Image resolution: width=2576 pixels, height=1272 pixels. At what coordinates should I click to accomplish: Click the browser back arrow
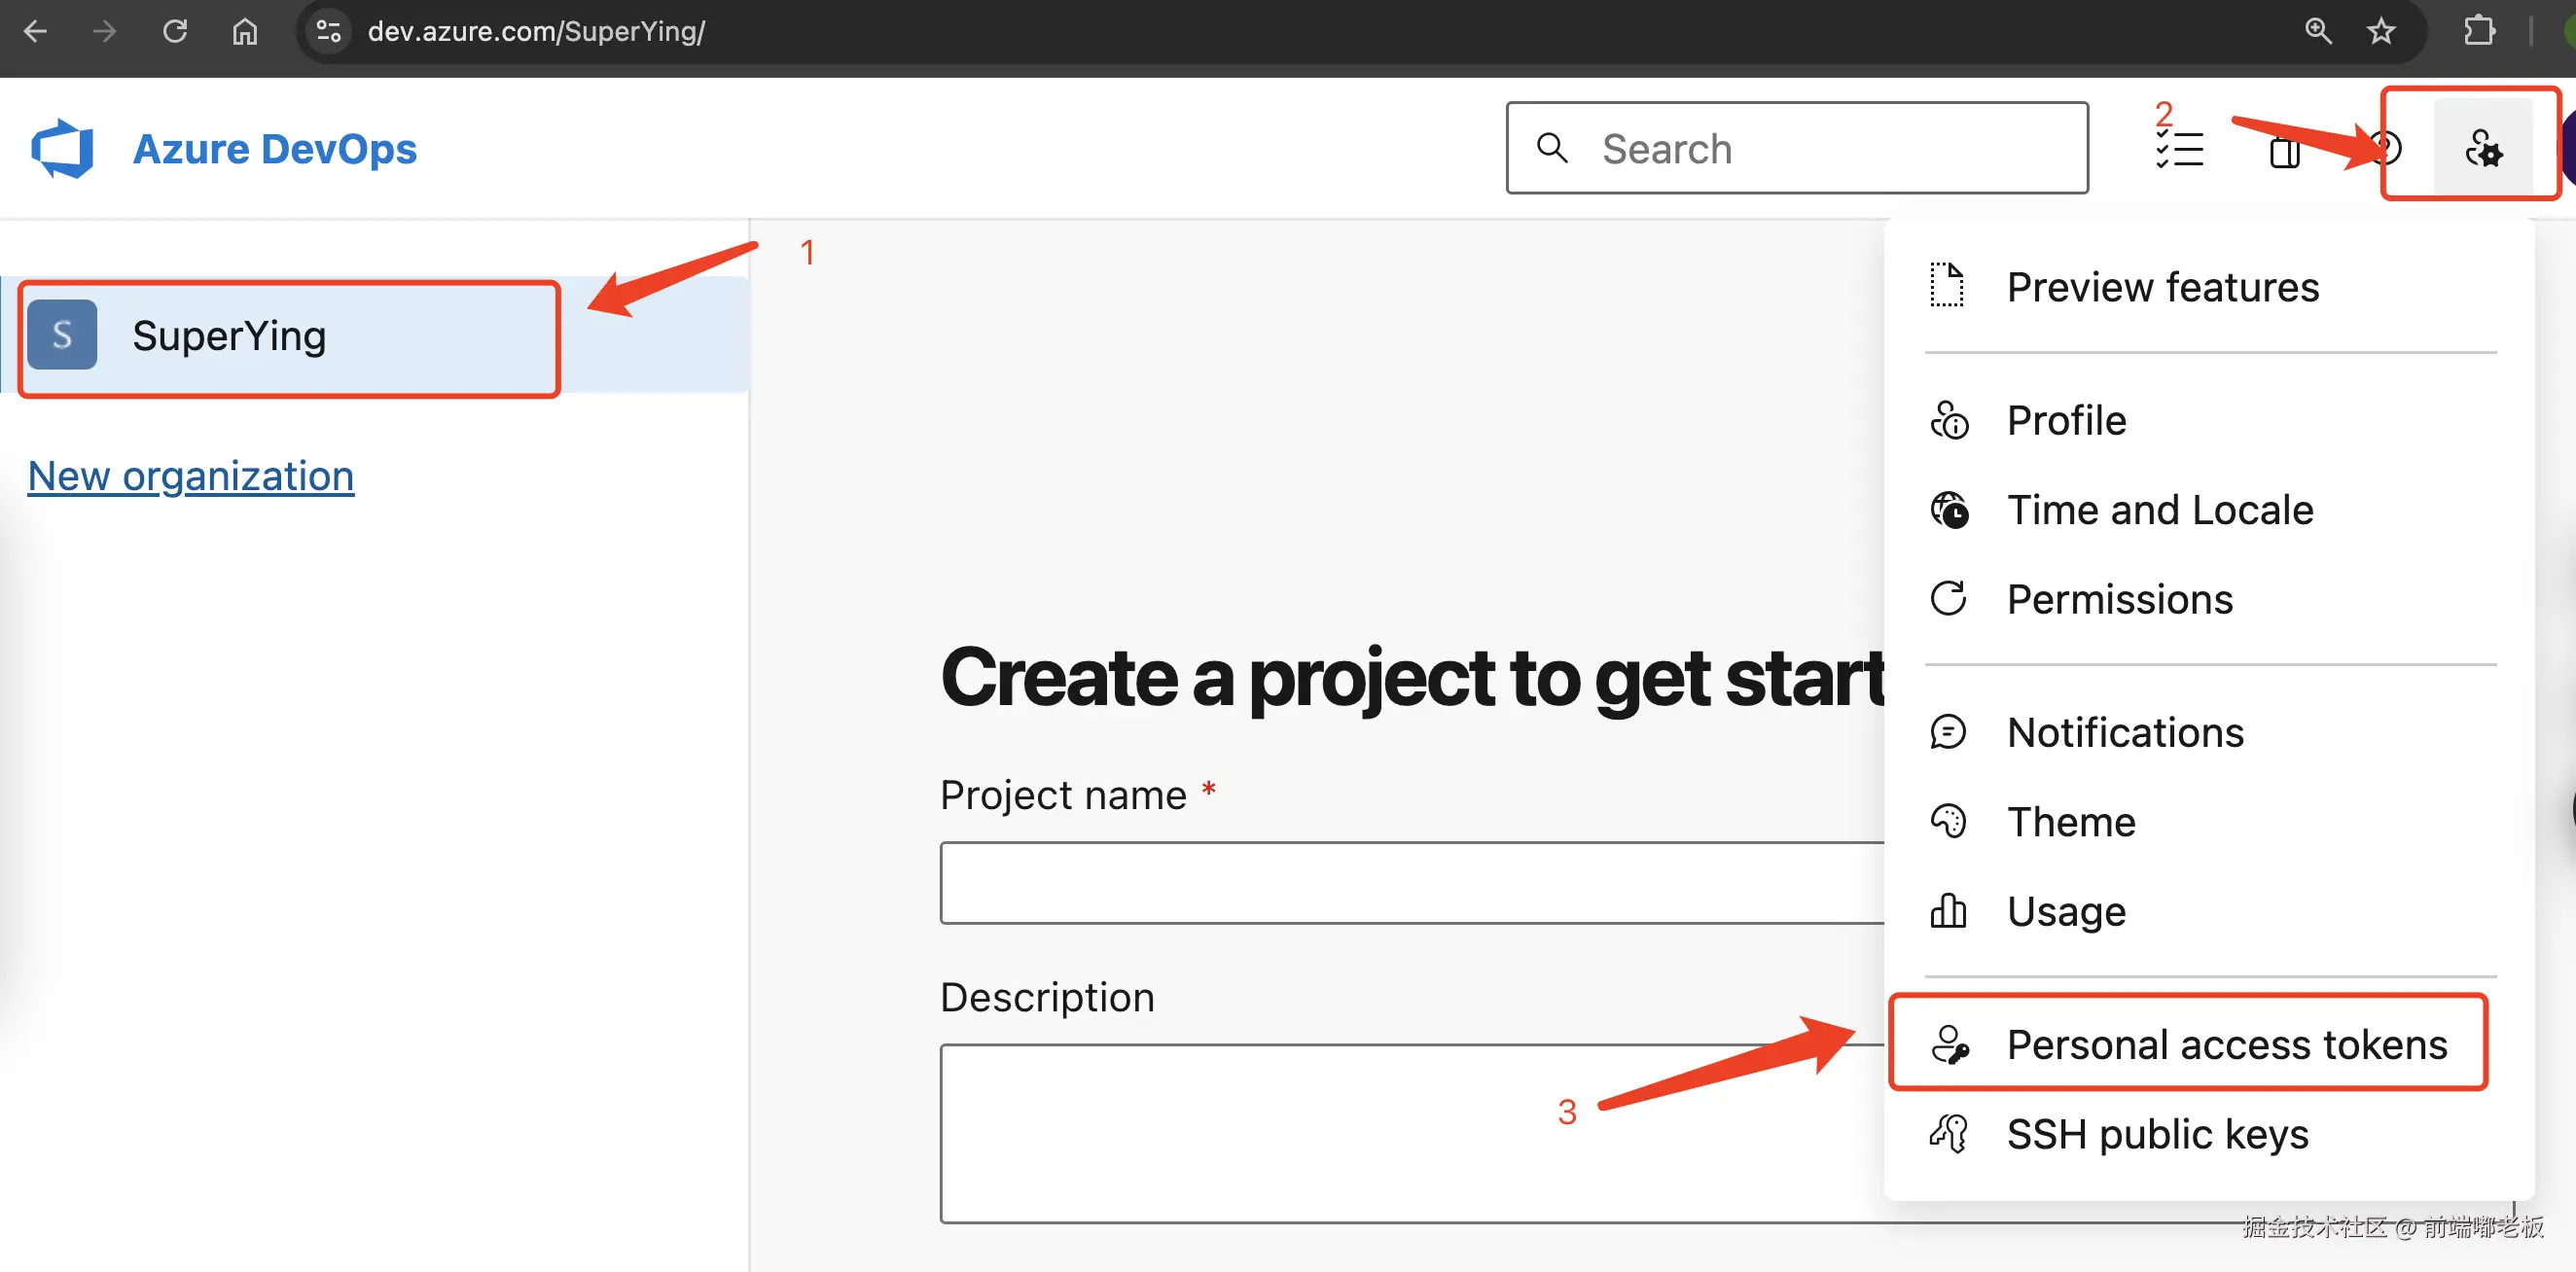coord(35,31)
